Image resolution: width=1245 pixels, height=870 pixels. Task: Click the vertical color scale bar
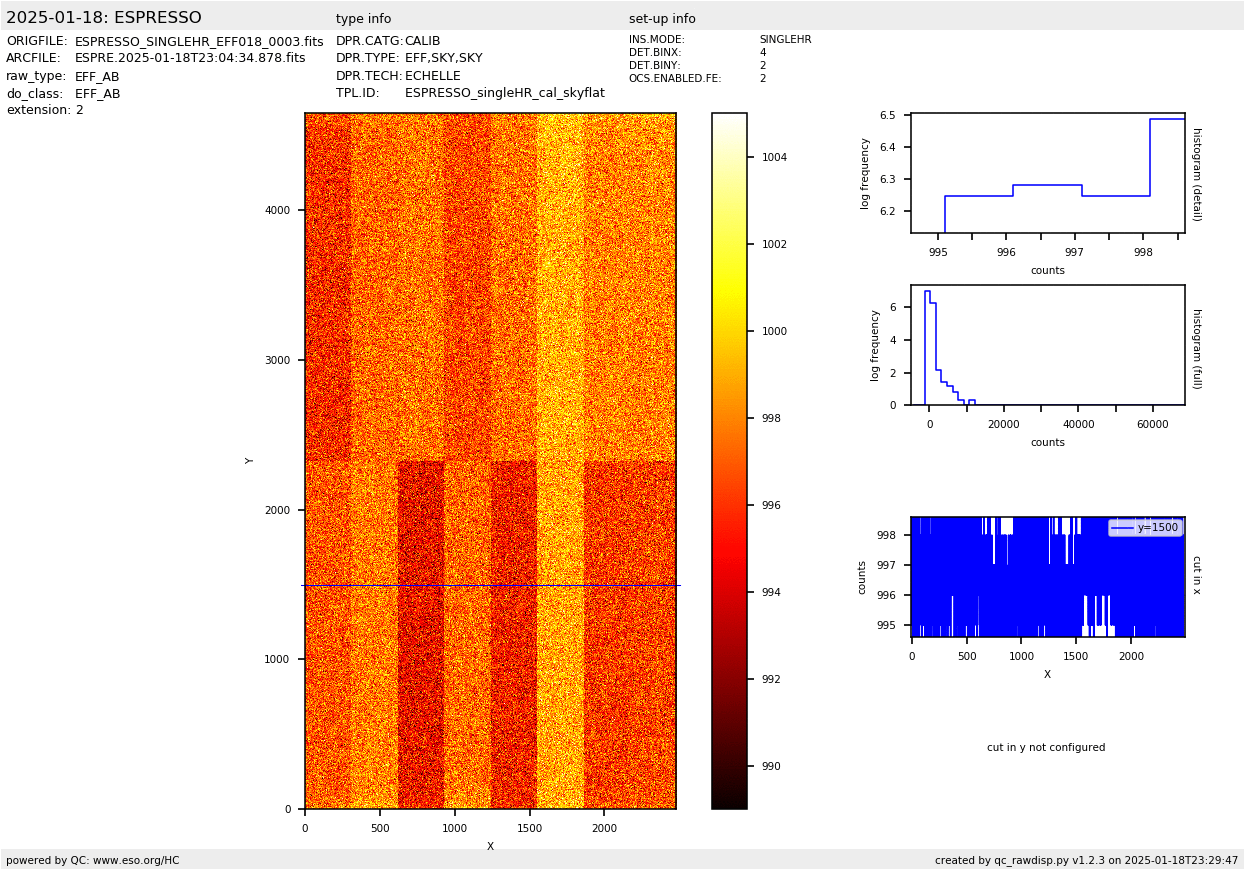(x=729, y=460)
